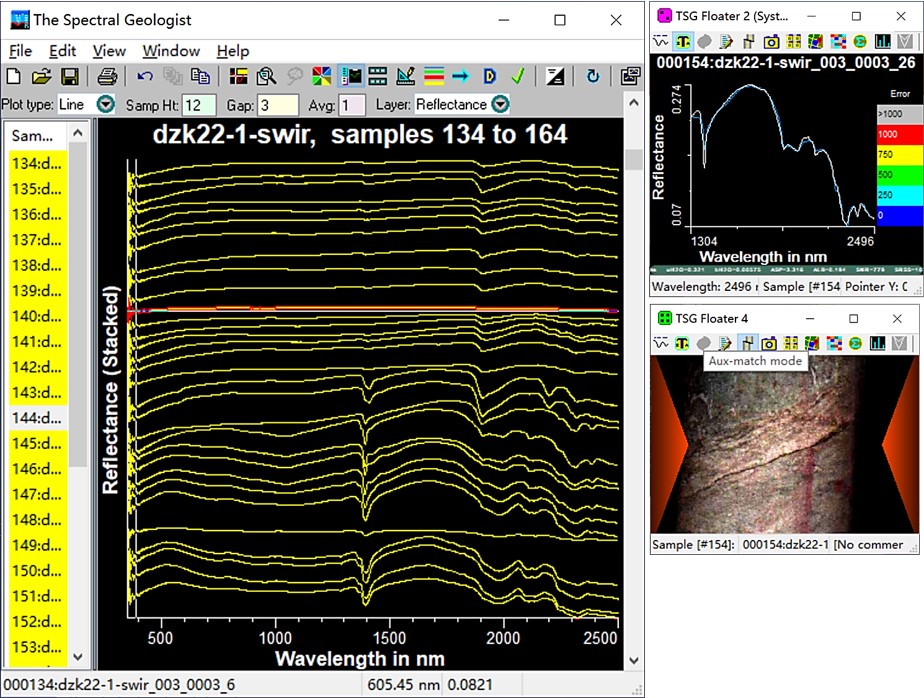Click the camera icon in TSG Floater 2
Image resolution: width=924 pixels, height=698 pixels.
pyautogui.click(x=771, y=42)
